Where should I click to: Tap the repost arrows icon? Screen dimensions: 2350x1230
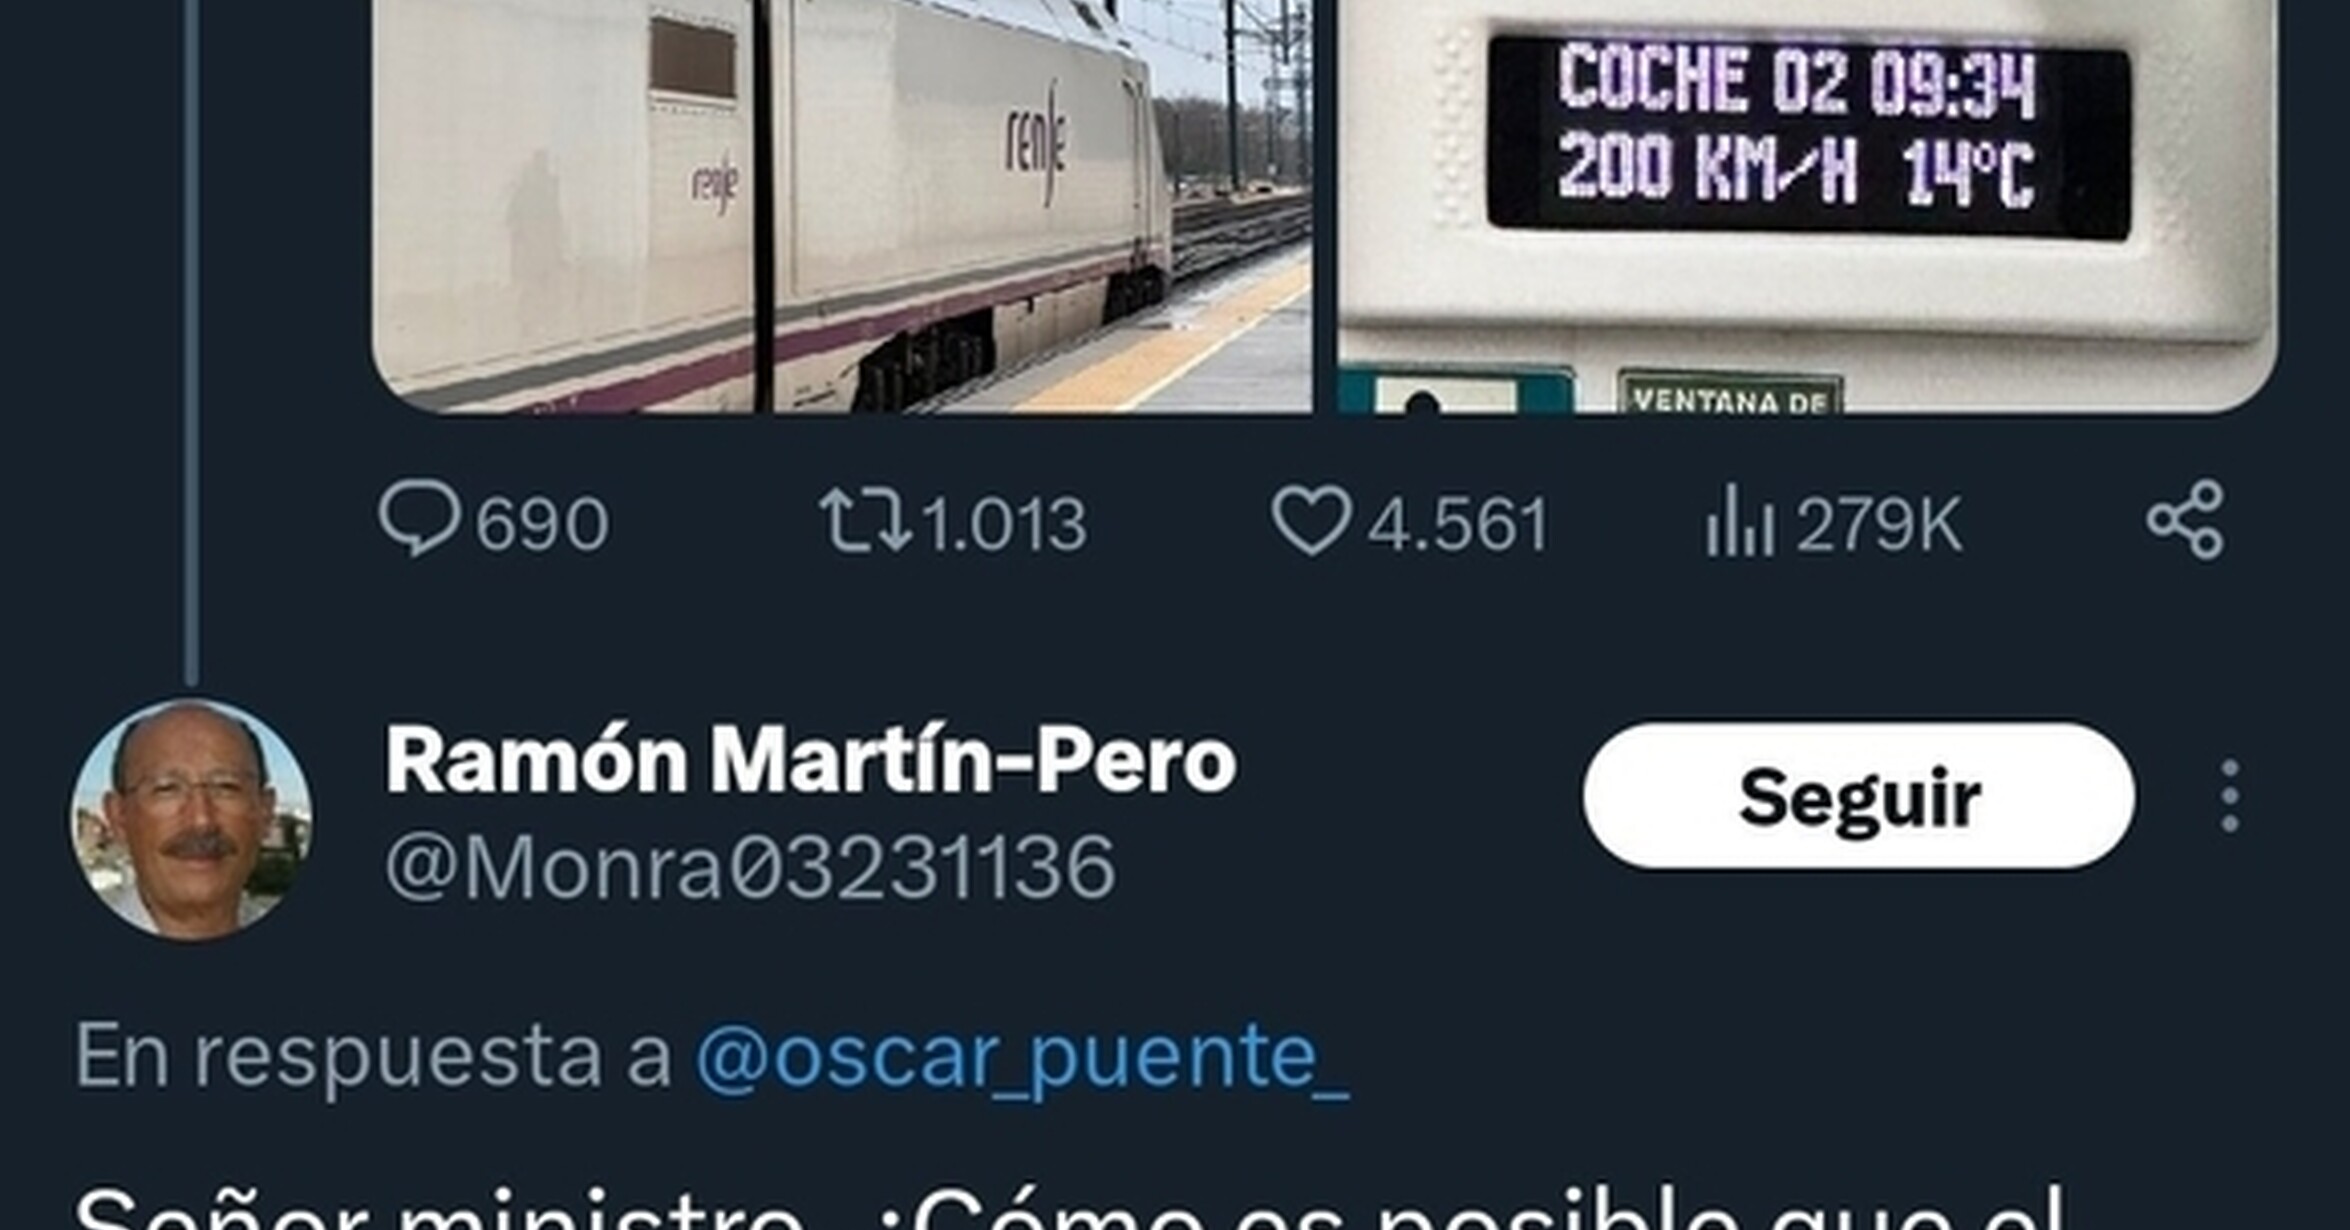(x=865, y=520)
